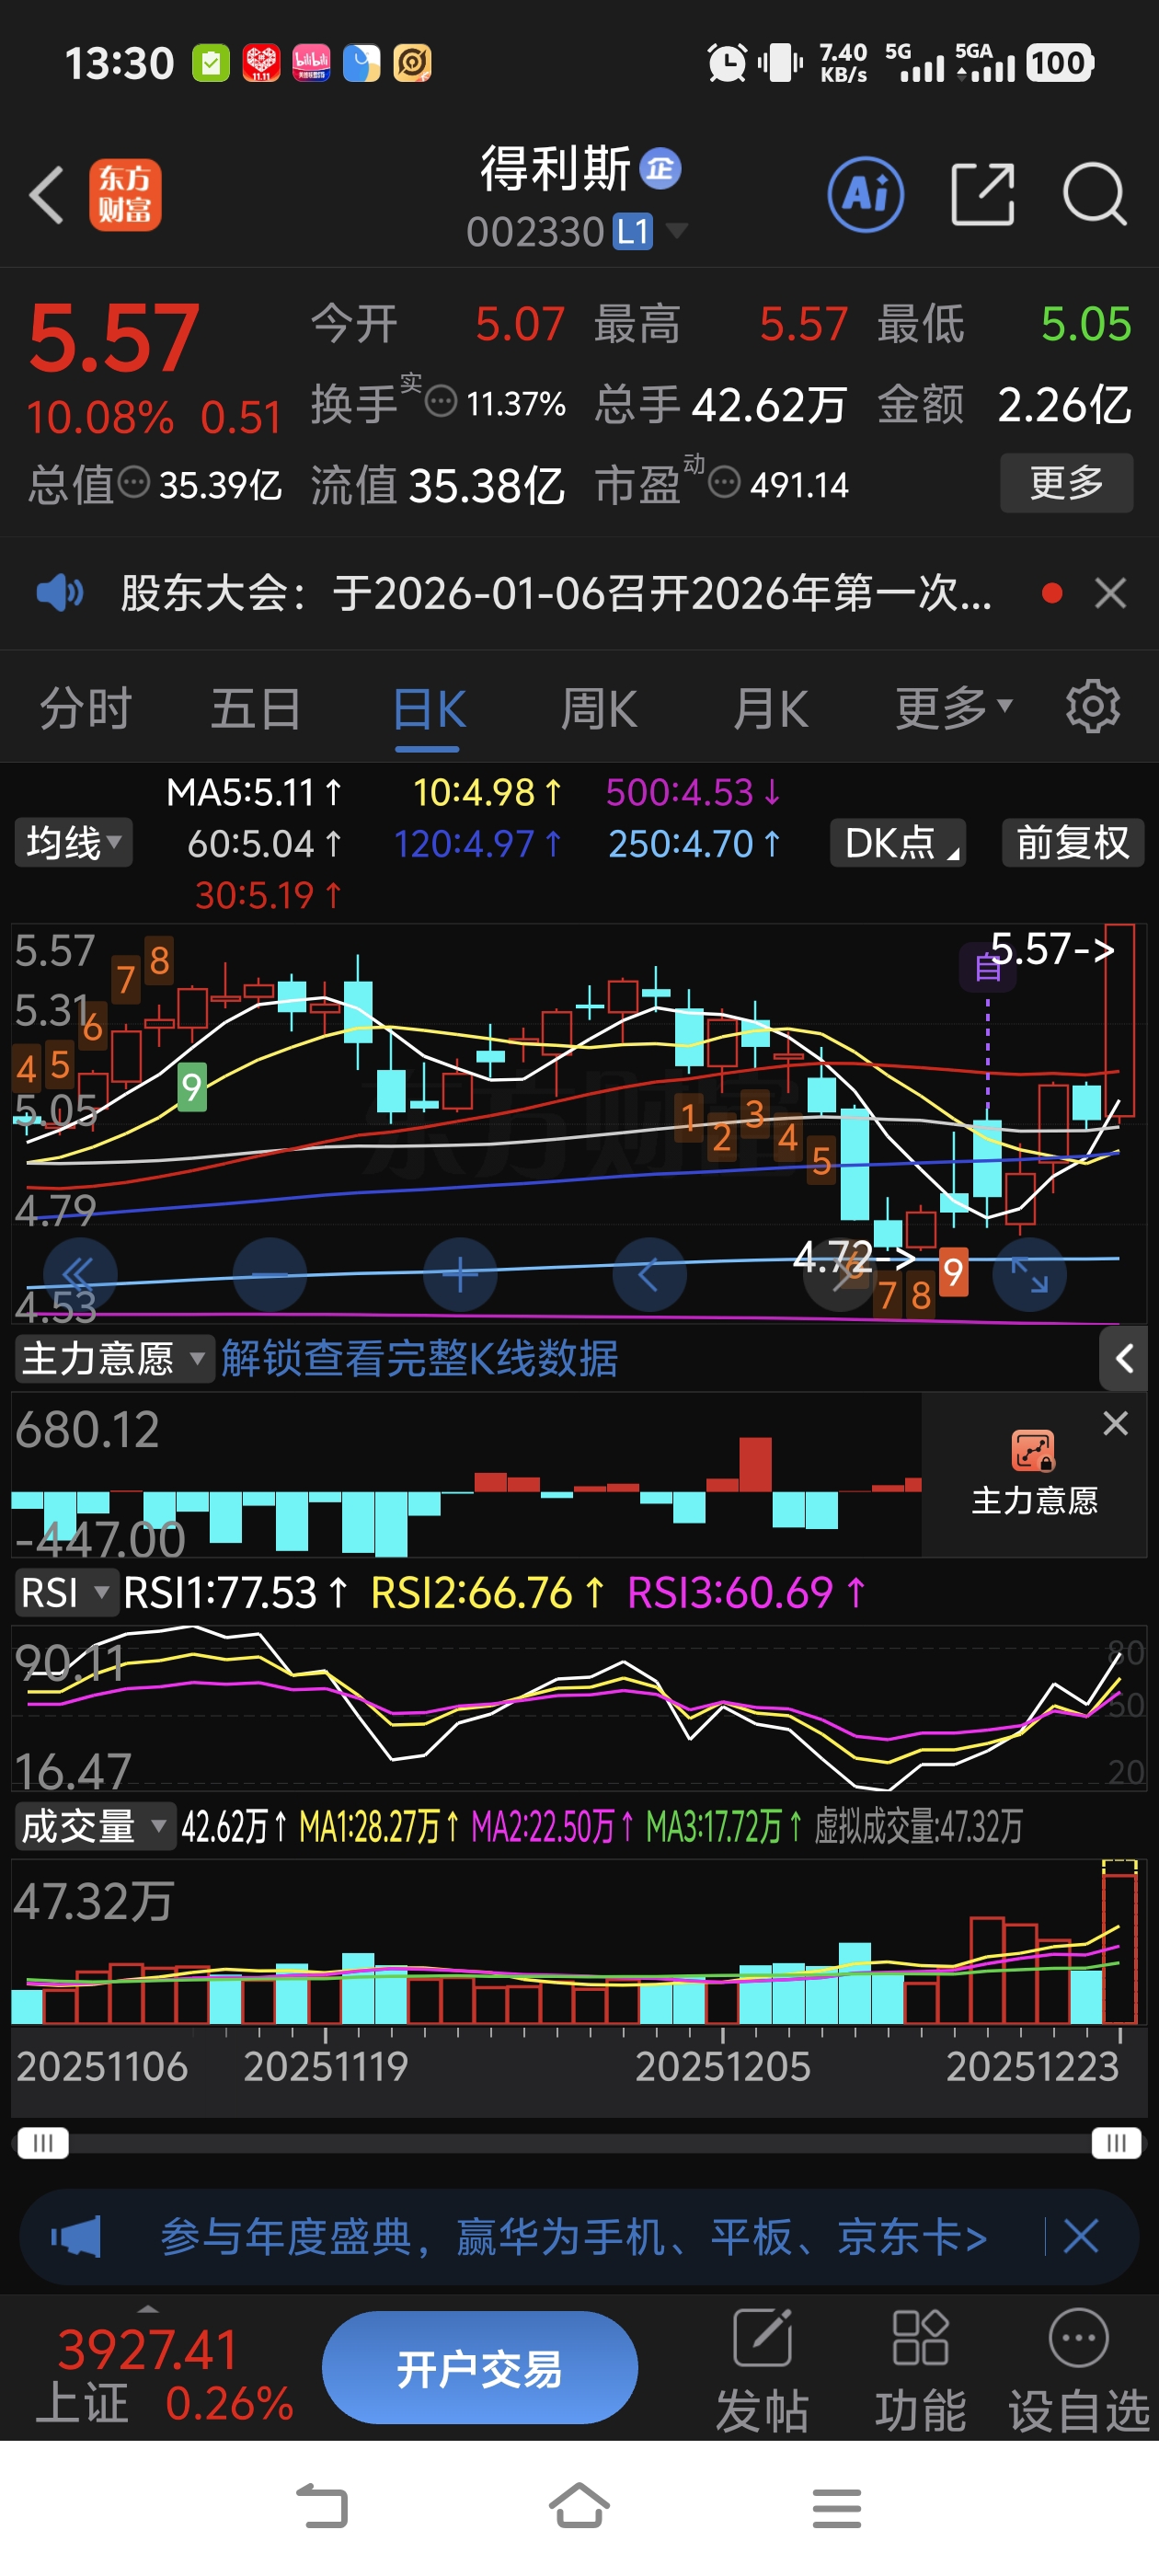Tap the RSI3:60.69 value
The image size is (1159, 2576).
click(x=746, y=1592)
